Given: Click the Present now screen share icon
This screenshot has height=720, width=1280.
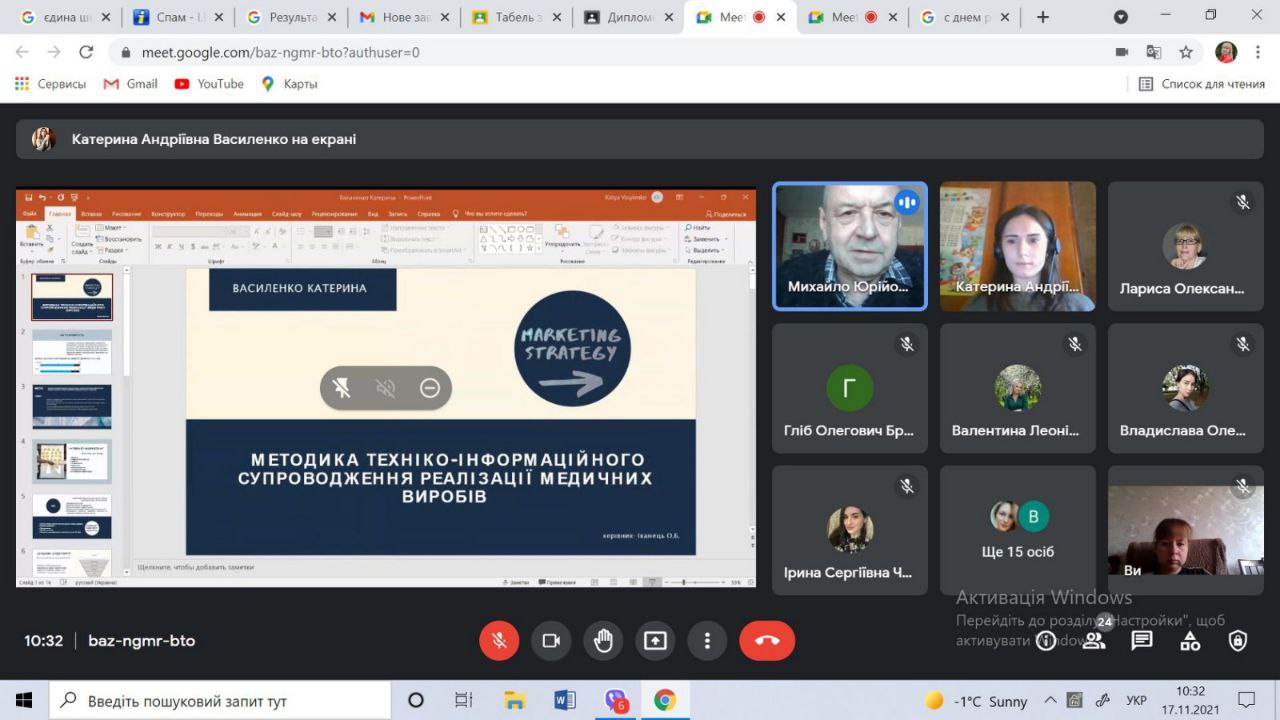Looking at the screenshot, I should pyautogui.click(x=655, y=641).
